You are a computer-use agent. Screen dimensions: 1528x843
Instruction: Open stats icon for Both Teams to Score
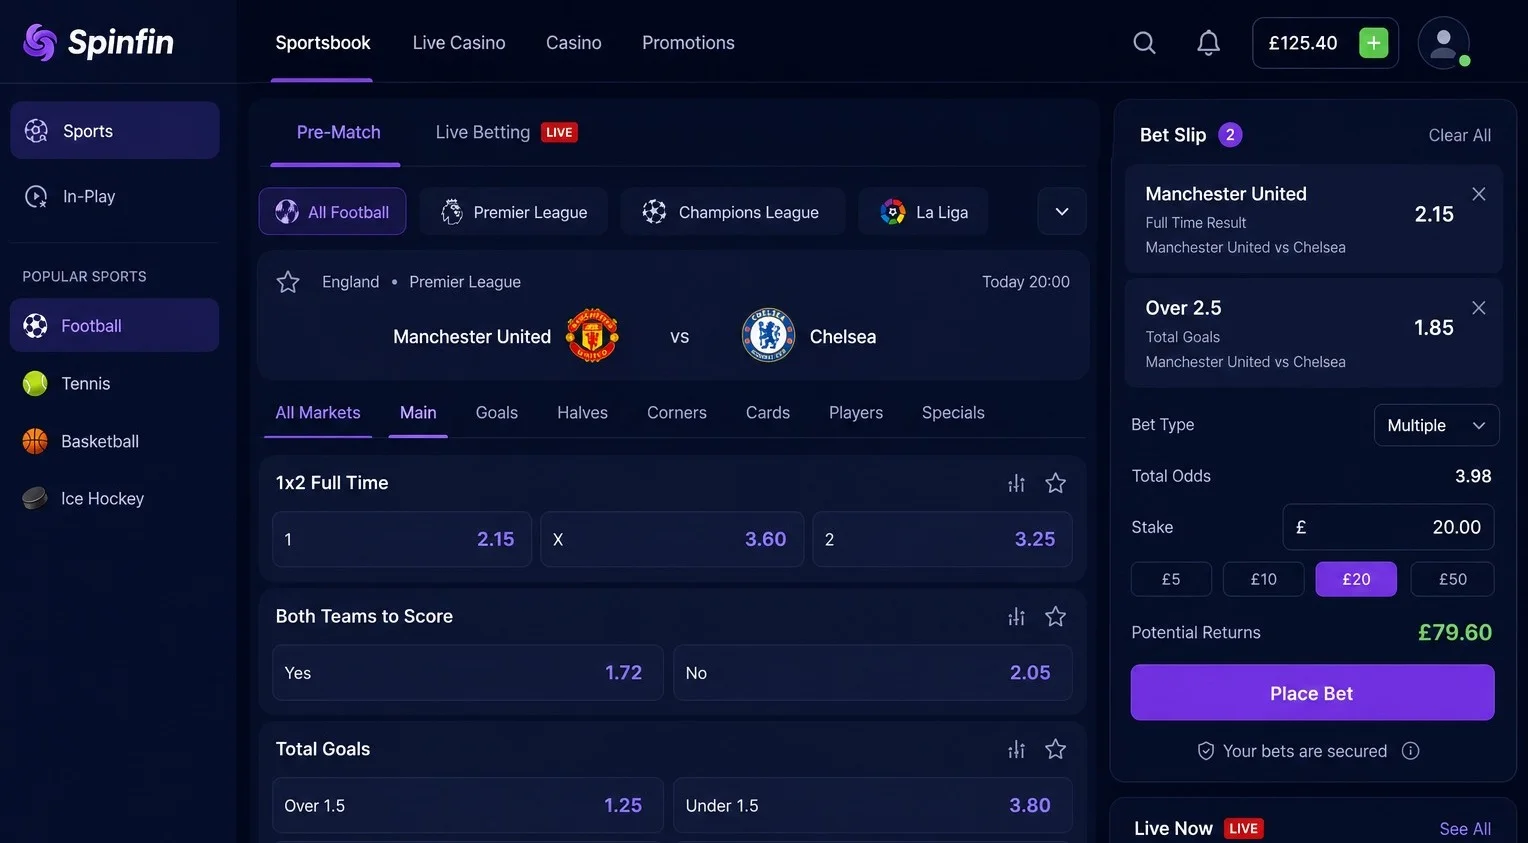1016,616
